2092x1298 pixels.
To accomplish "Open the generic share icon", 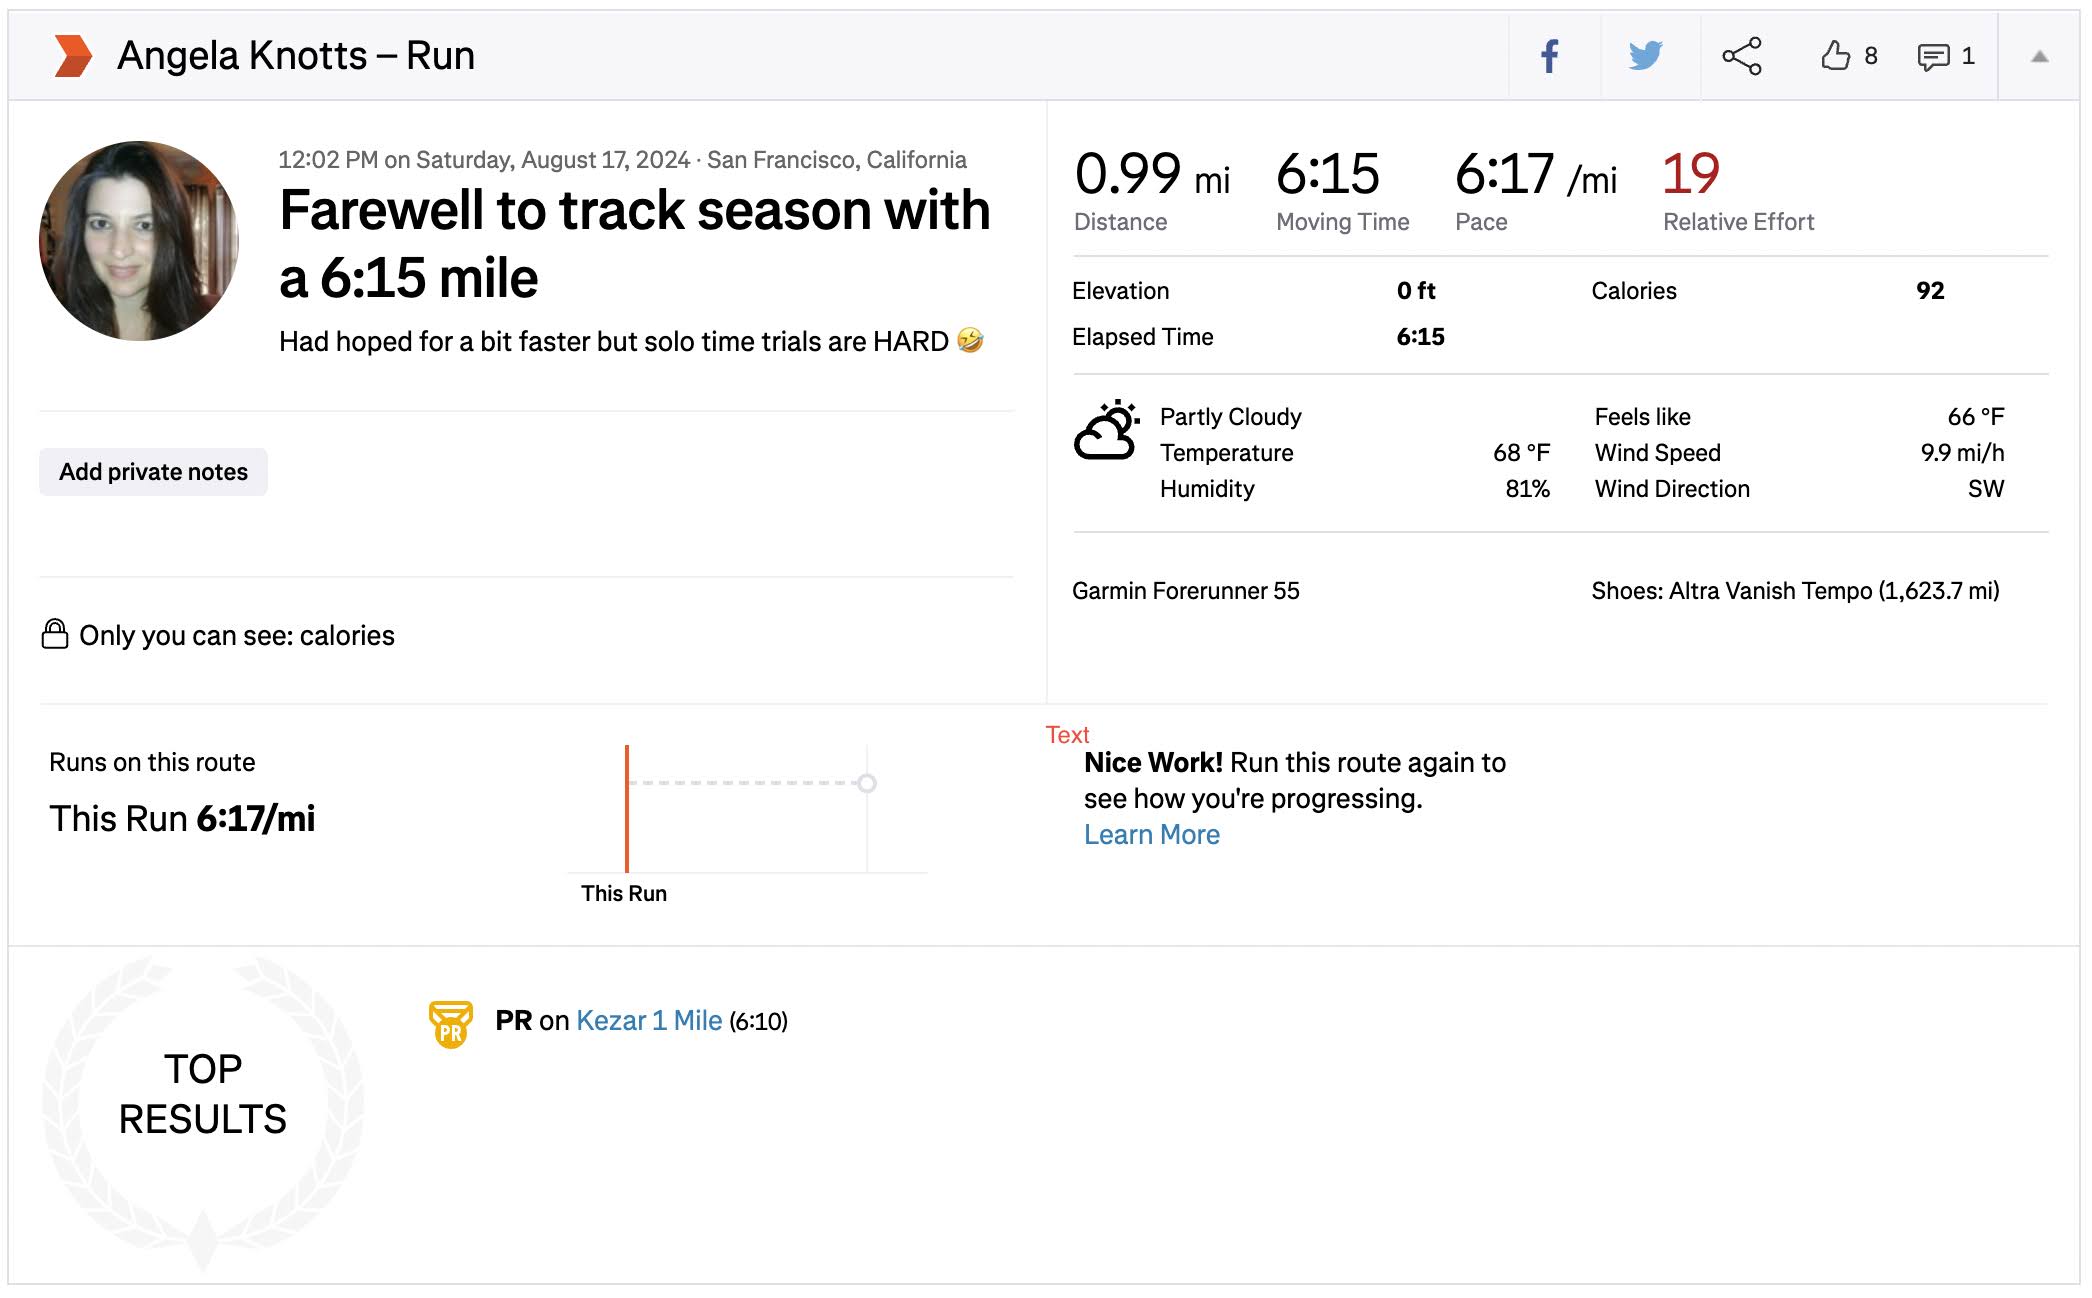I will coord(1741,56).
